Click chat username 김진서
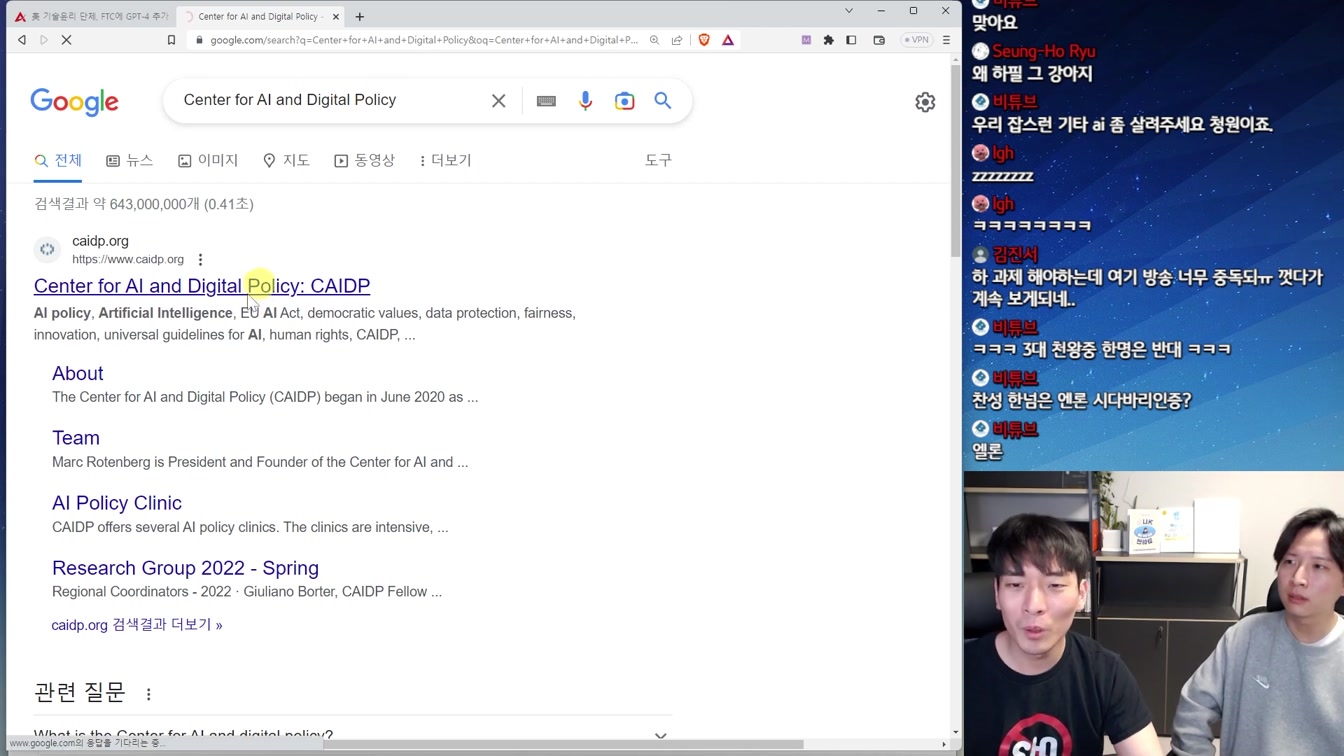 point(1016,255)
